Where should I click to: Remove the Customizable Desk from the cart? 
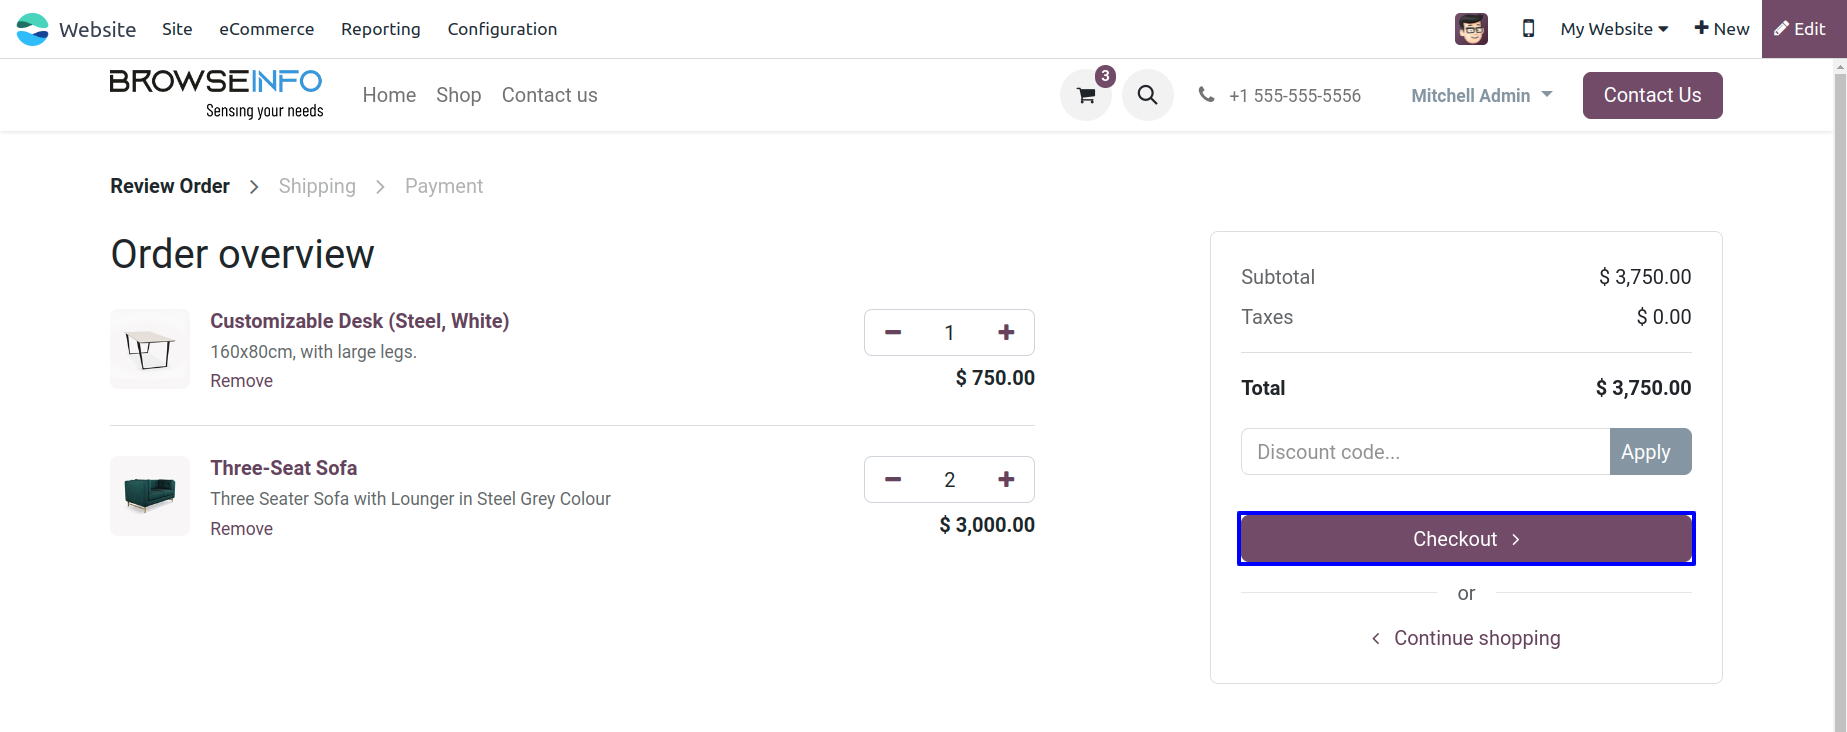pos(241,381)
